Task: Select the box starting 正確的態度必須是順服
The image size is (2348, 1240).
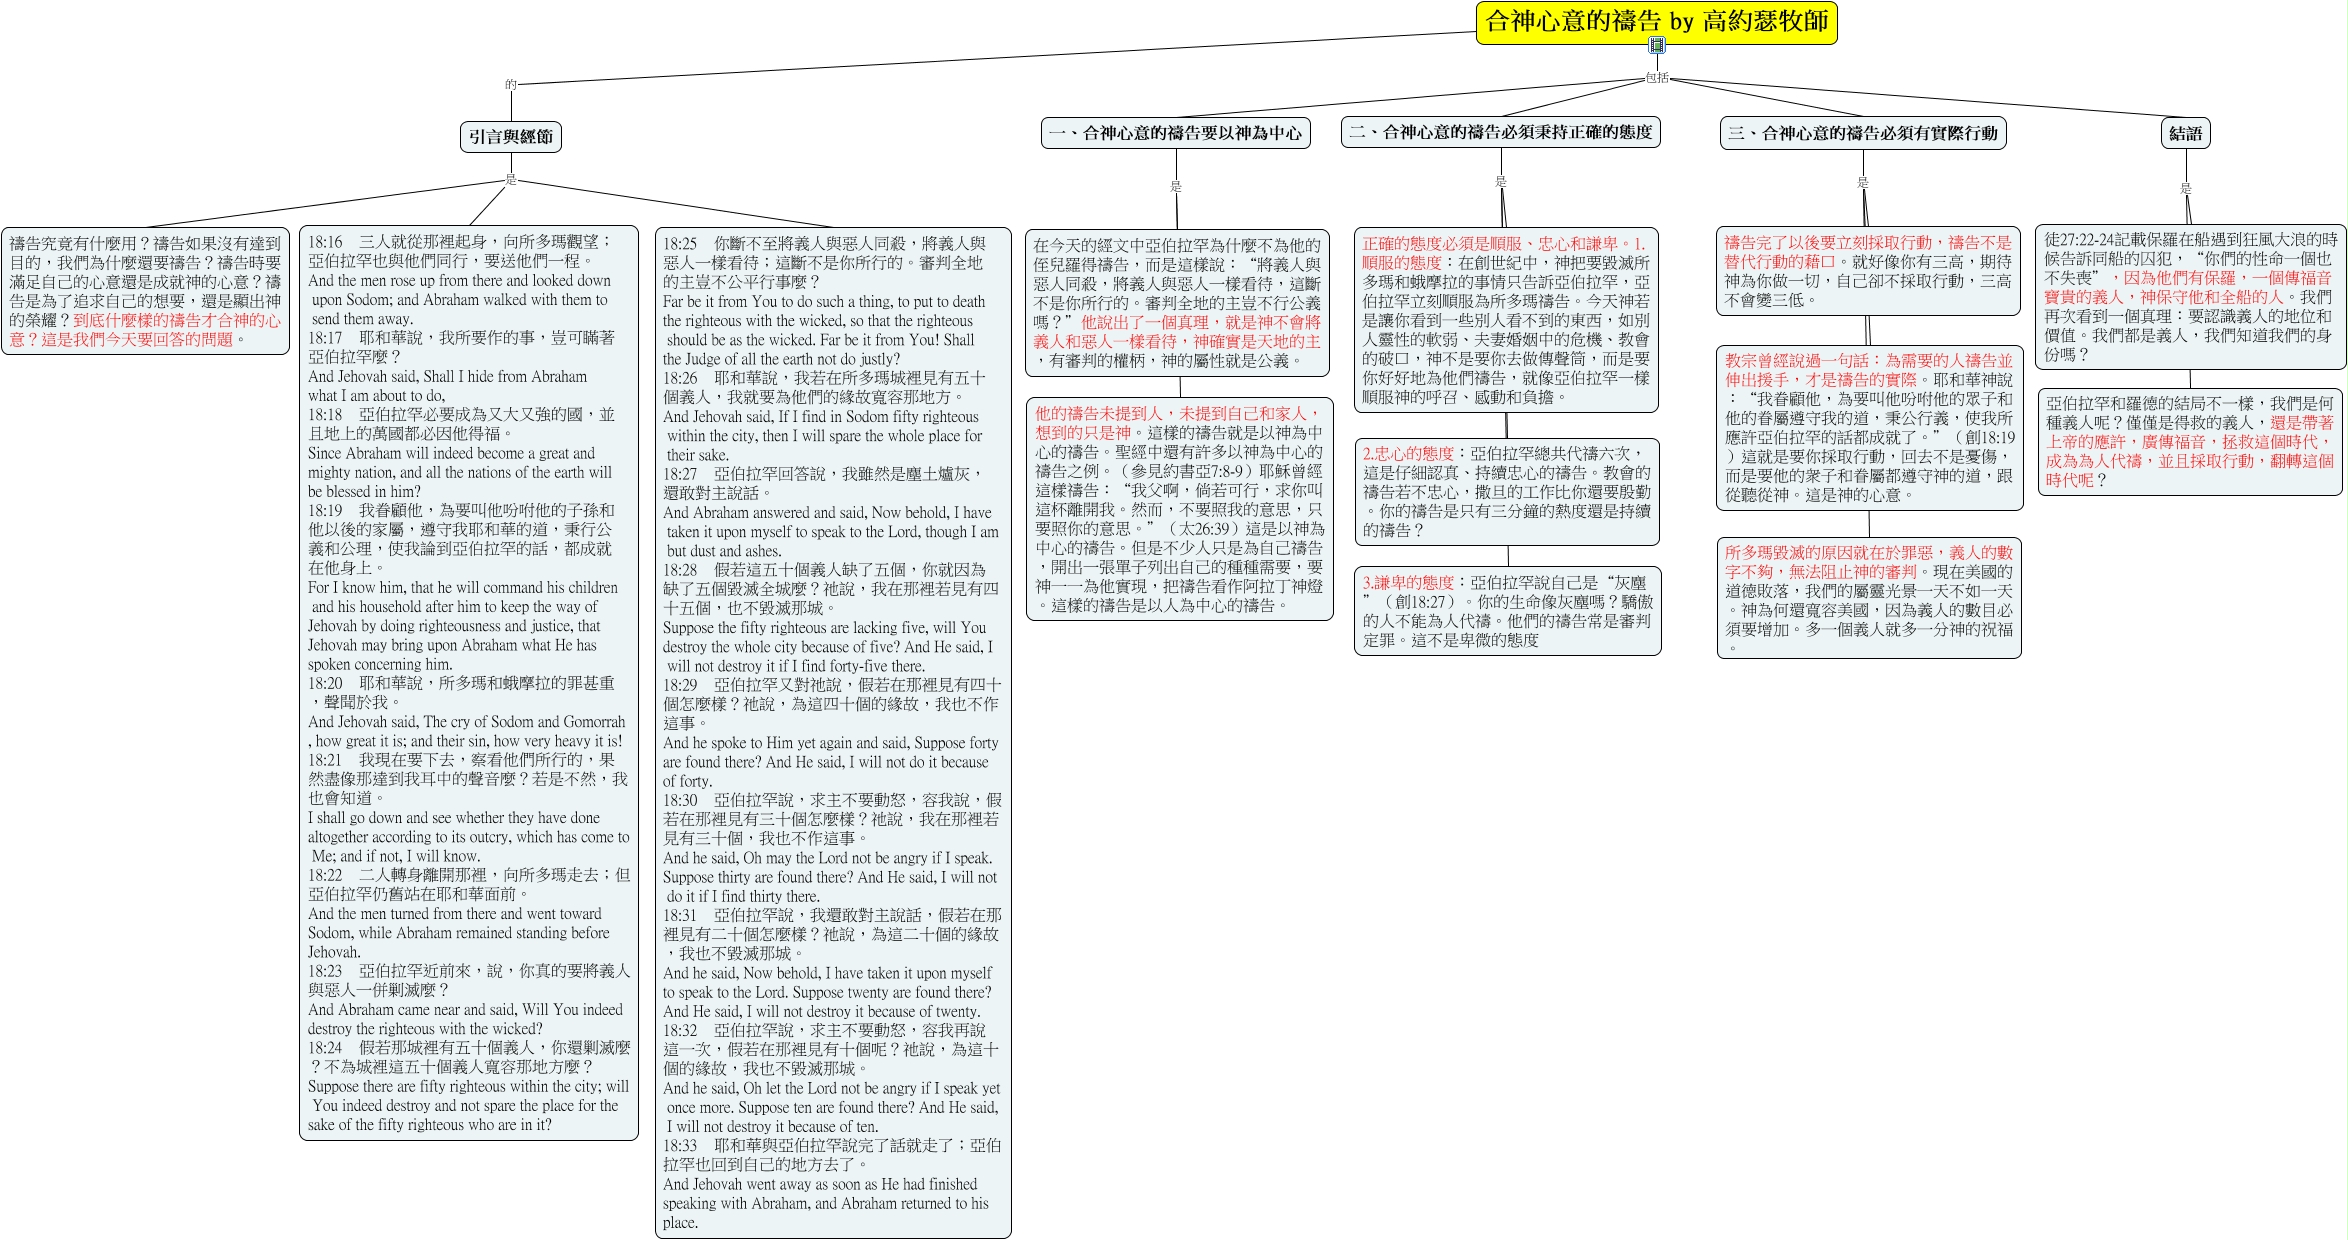Action: (x=1507, y=320)
